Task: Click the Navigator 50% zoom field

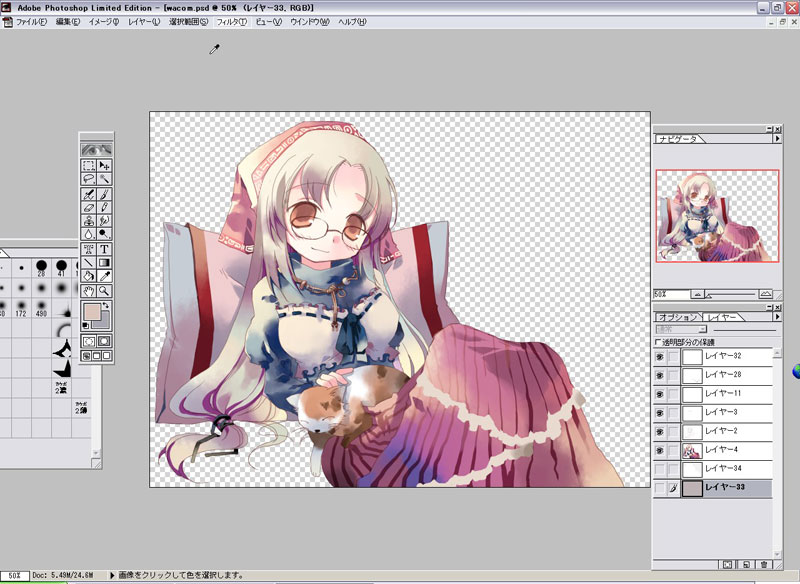Action: click(x=671, y=294)
